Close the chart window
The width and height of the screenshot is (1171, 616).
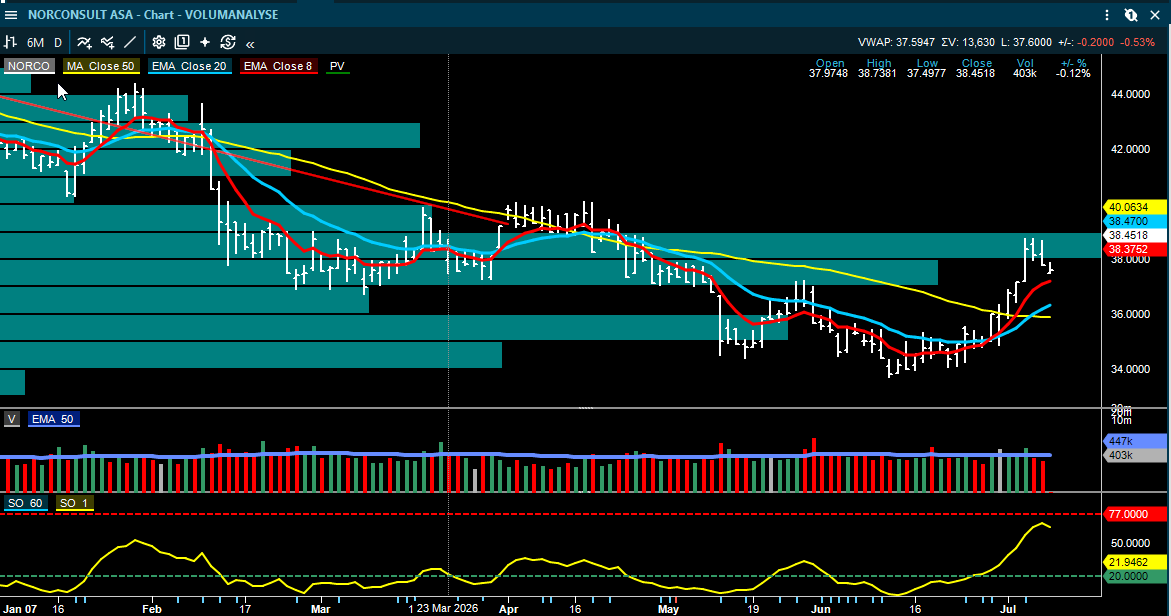tap(1155, 15)
